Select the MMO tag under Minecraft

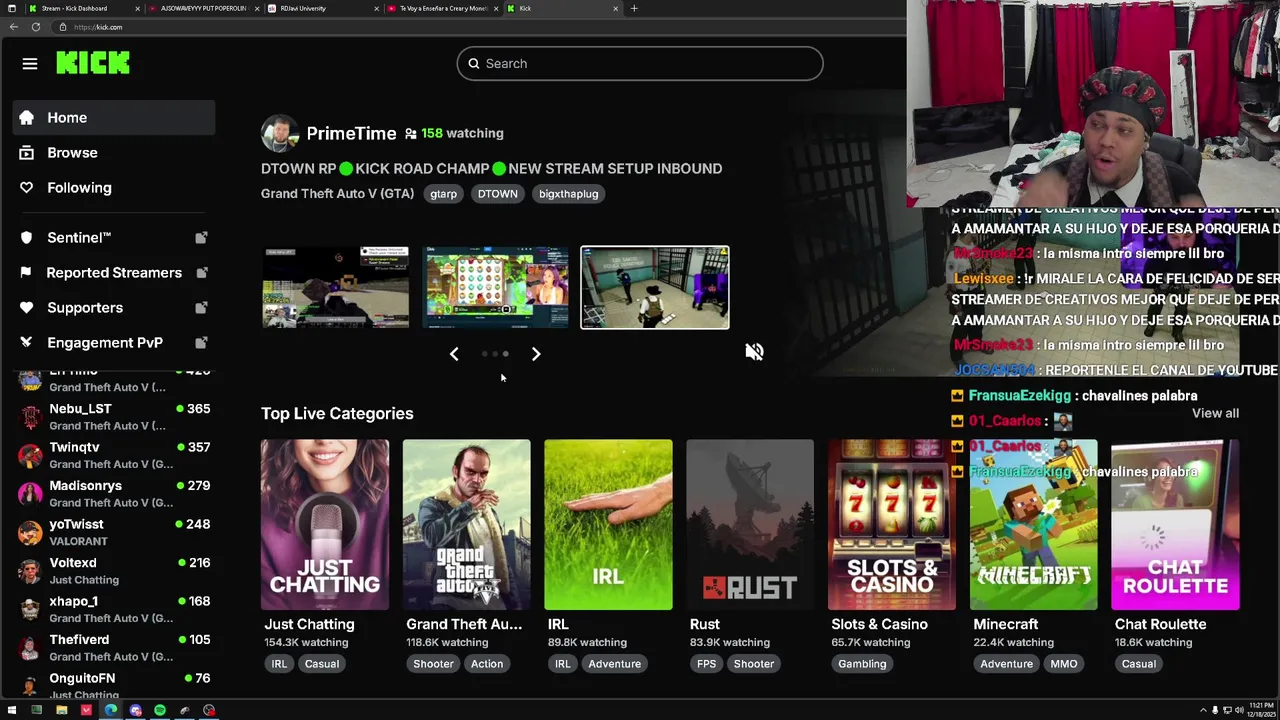tap(1064, 664)
